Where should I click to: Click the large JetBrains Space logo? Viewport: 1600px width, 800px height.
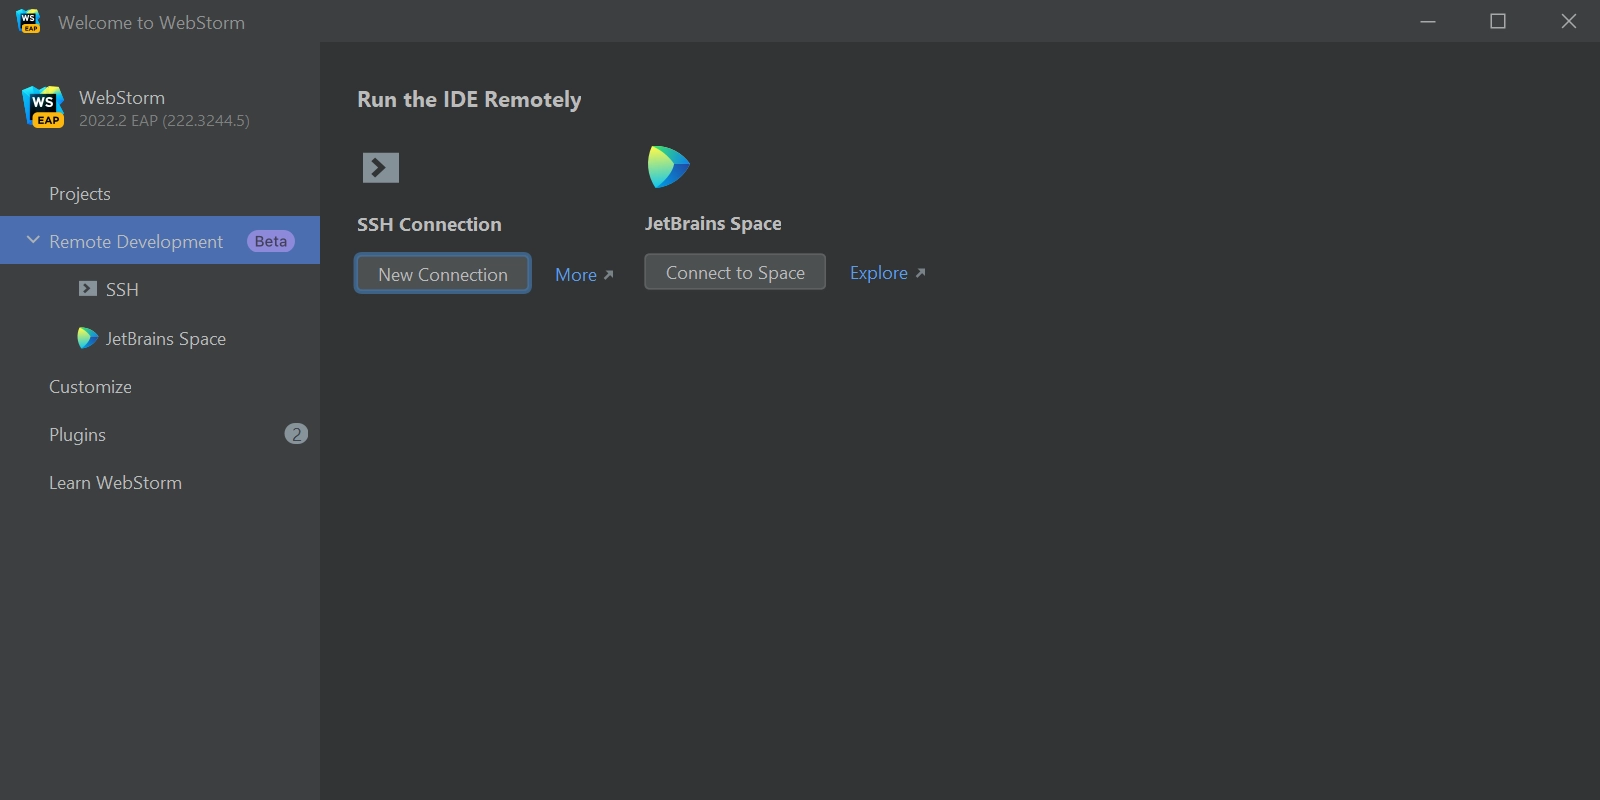(x=669, y=167)
